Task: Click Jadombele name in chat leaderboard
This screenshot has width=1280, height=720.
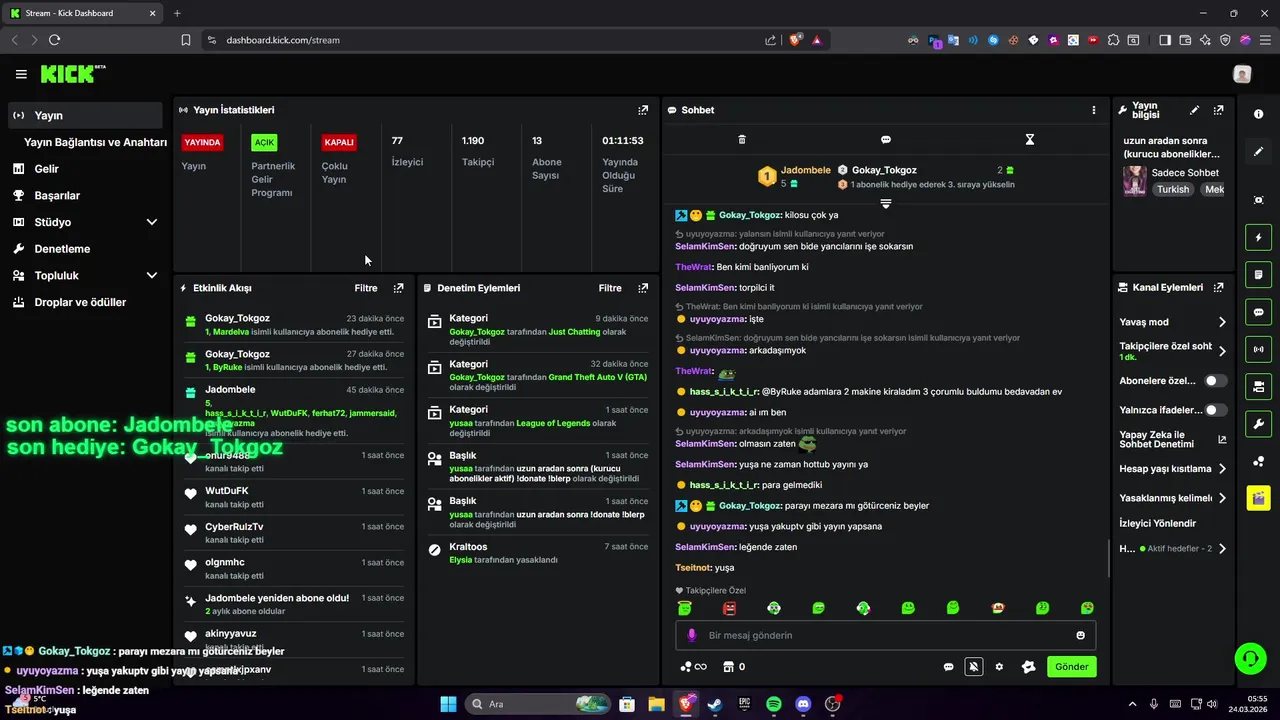Action: point(806,170)
